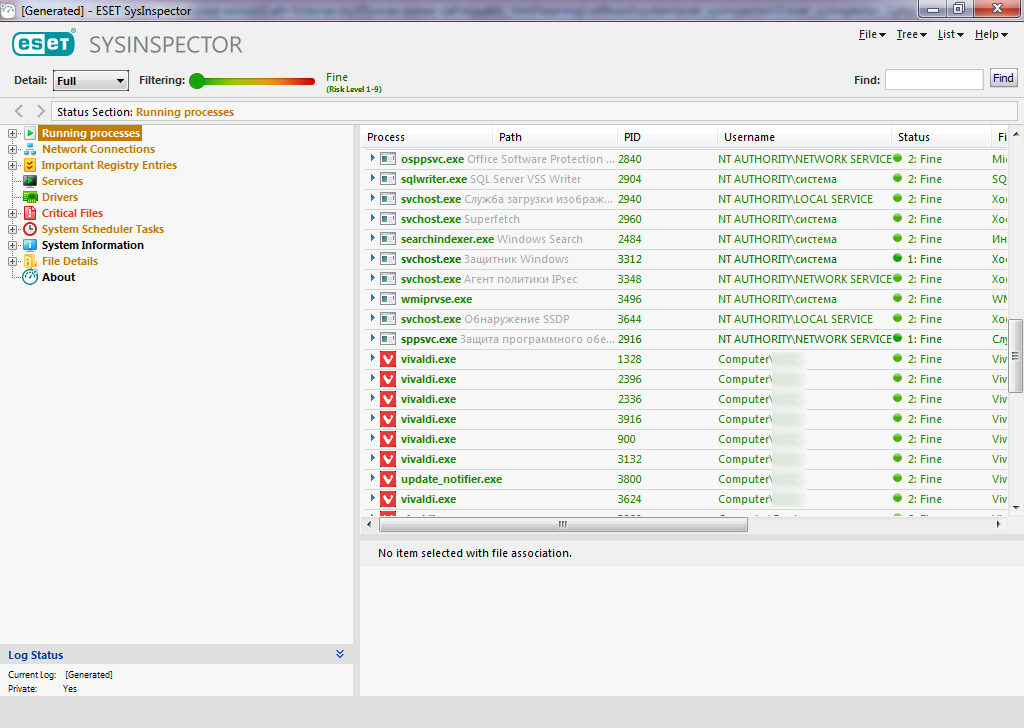
Task: Click the Drivers icon in tree
Action: click(x=30, y=197)
